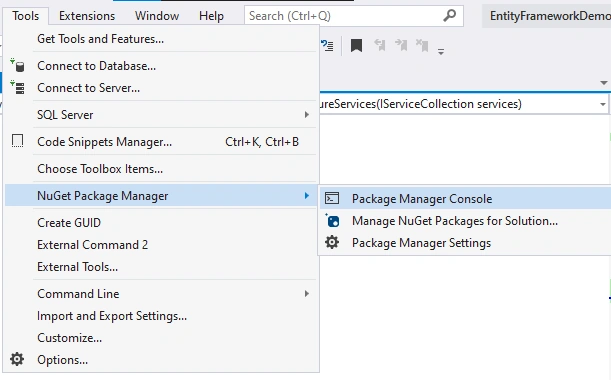Click the Package Manager Settings gear icon
Viewport: 611px width, 380px height.
(x=332, y=242)
